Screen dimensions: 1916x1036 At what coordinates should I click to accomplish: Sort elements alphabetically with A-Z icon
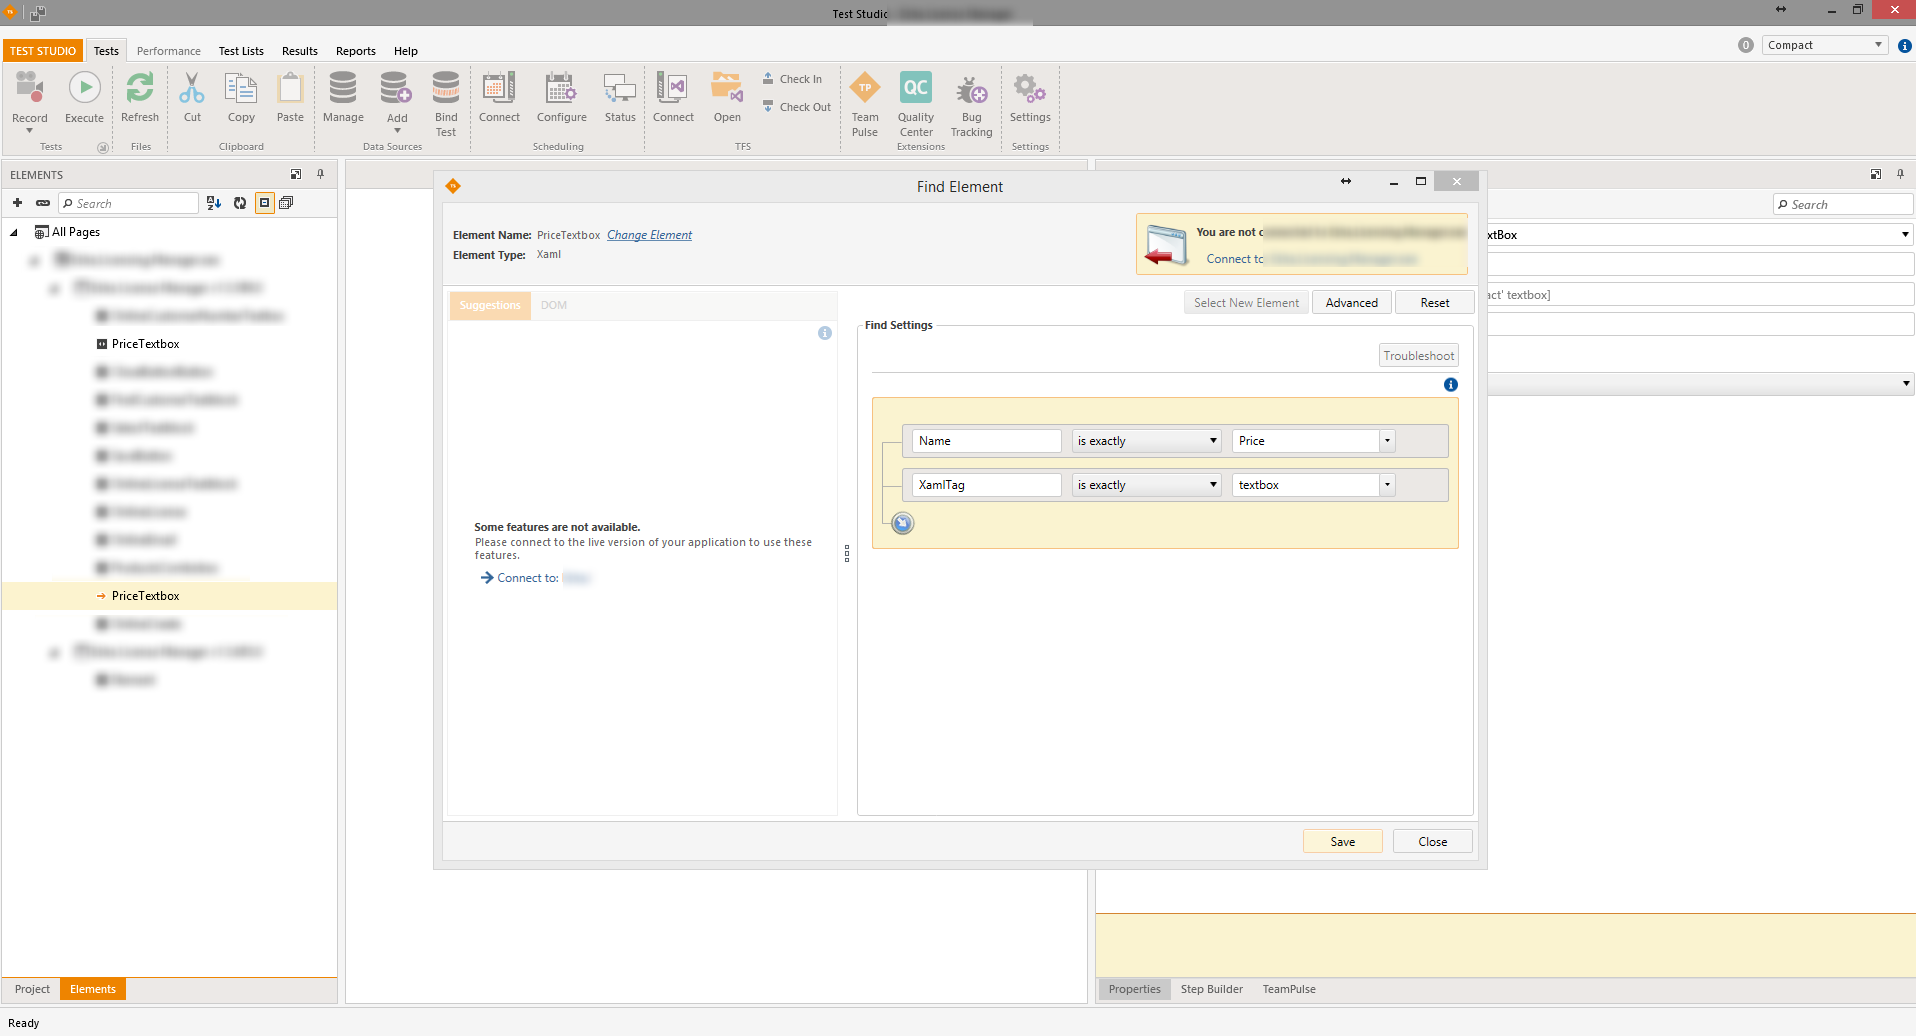(214, 203)
